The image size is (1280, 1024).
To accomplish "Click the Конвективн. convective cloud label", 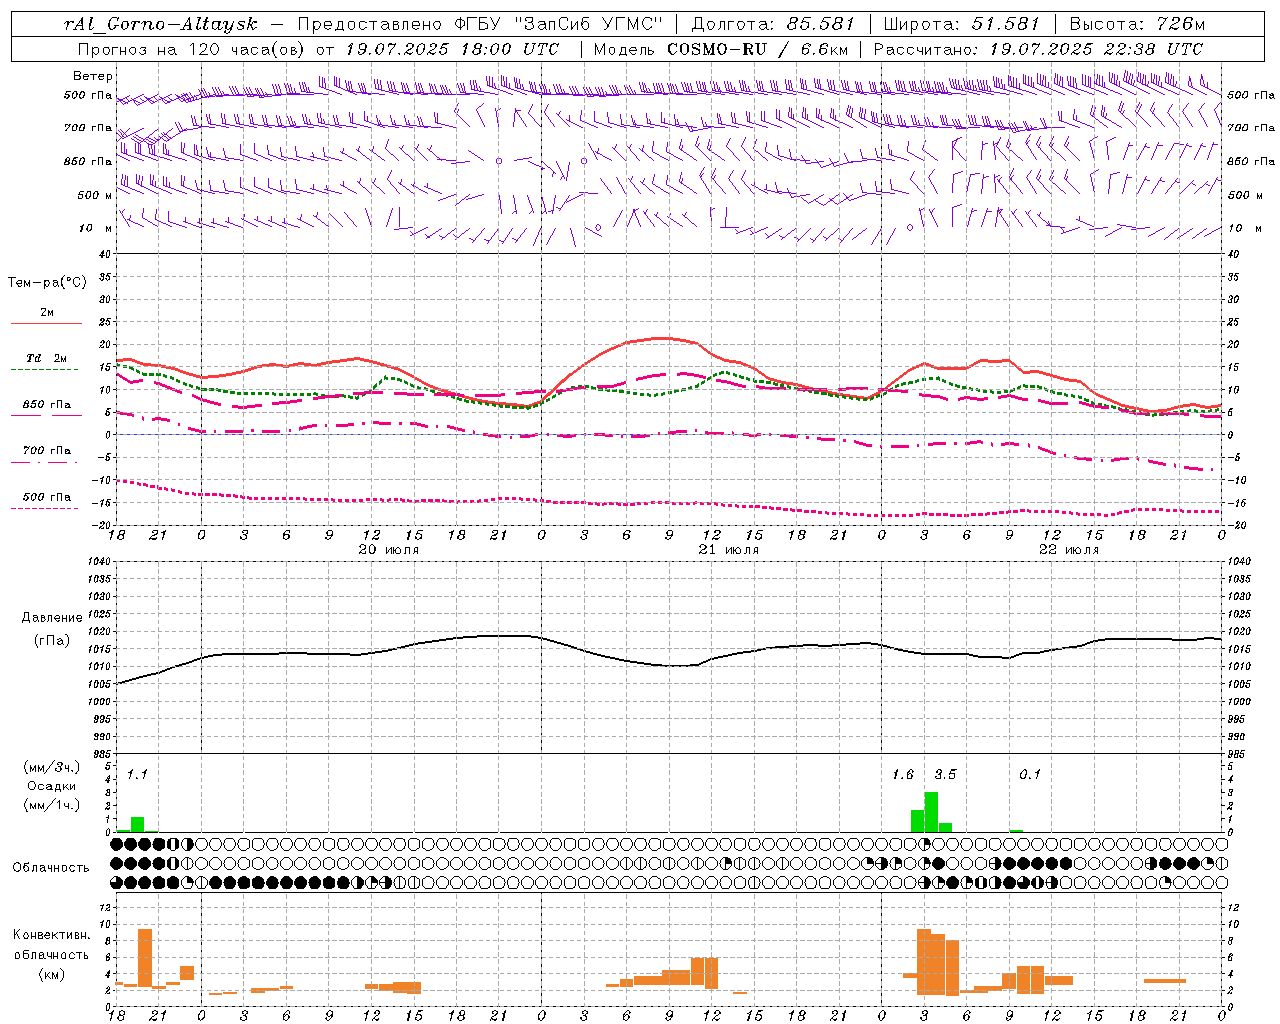I will [x=52, y=935].
